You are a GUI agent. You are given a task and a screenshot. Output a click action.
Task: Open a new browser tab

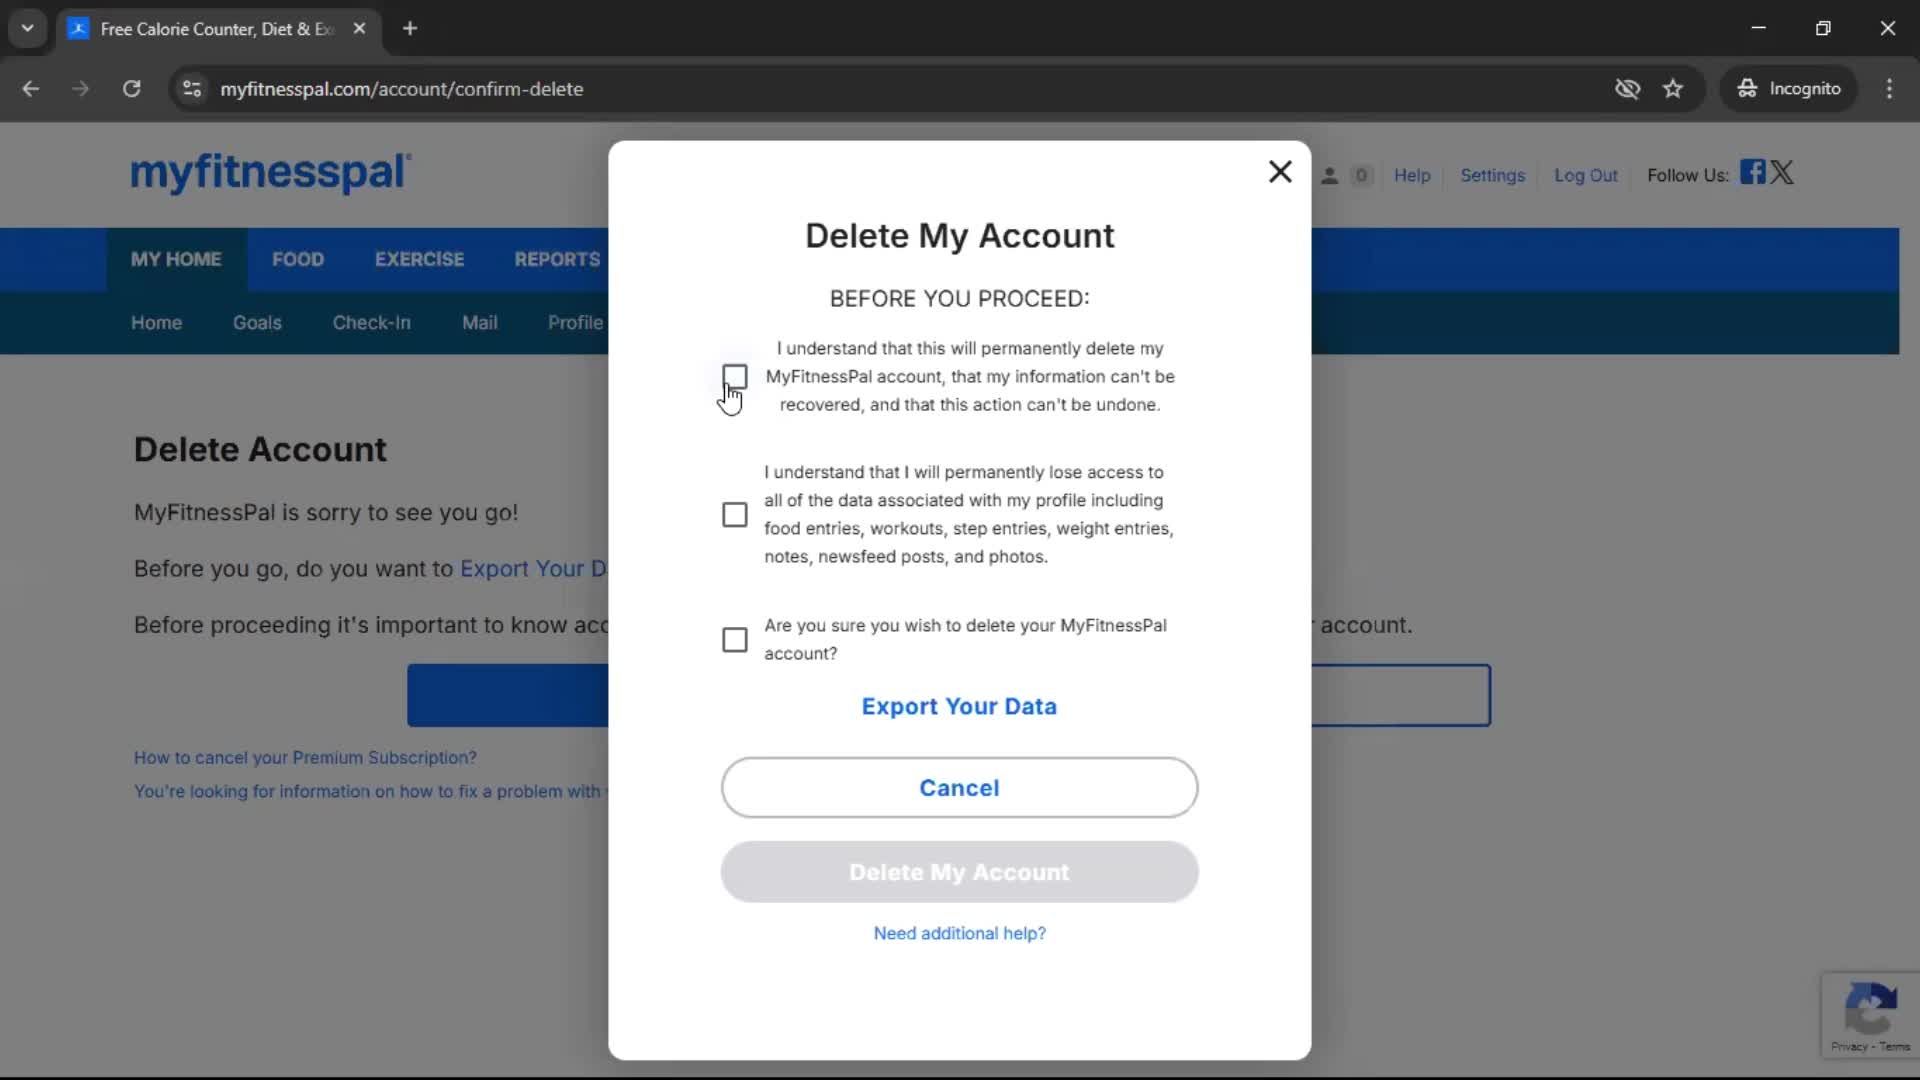[410, 28]
